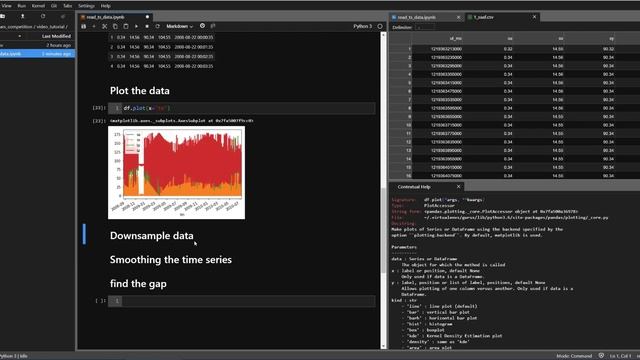
Task: Click the git clone icon in file browser
Action: pyautogui.click(x=63, y=16)
